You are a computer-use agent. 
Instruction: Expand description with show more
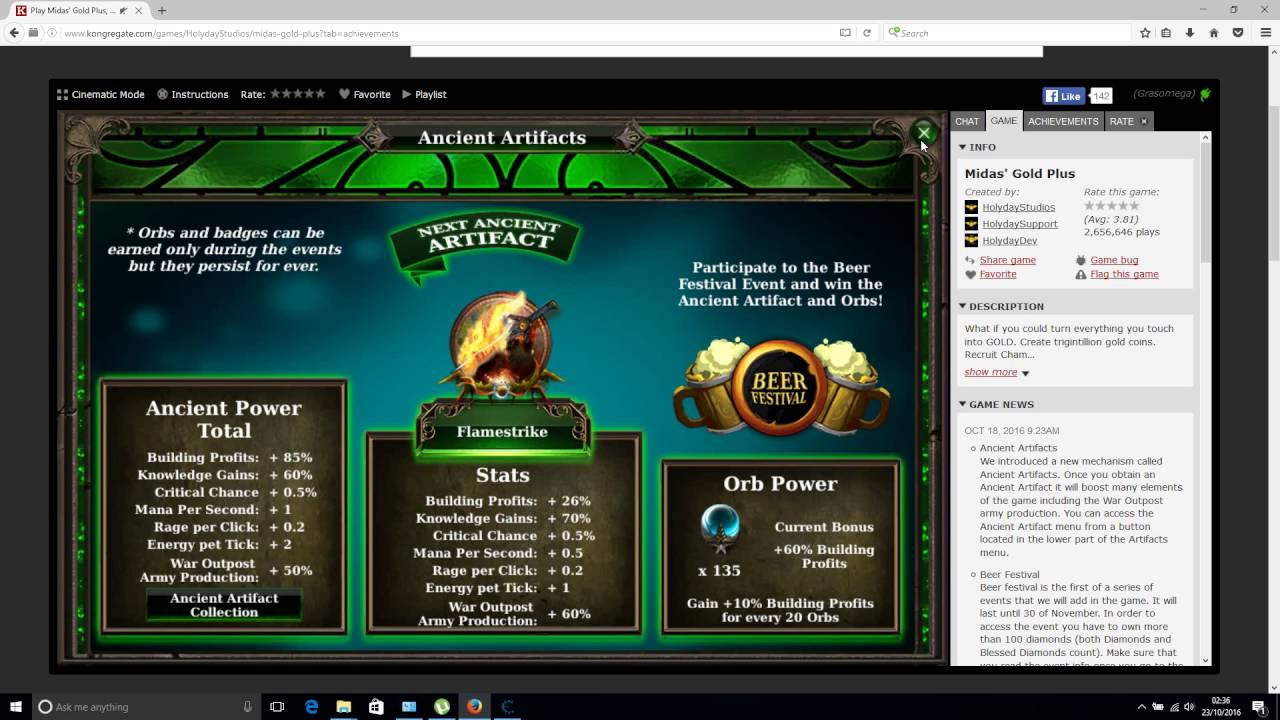[991, 372]
